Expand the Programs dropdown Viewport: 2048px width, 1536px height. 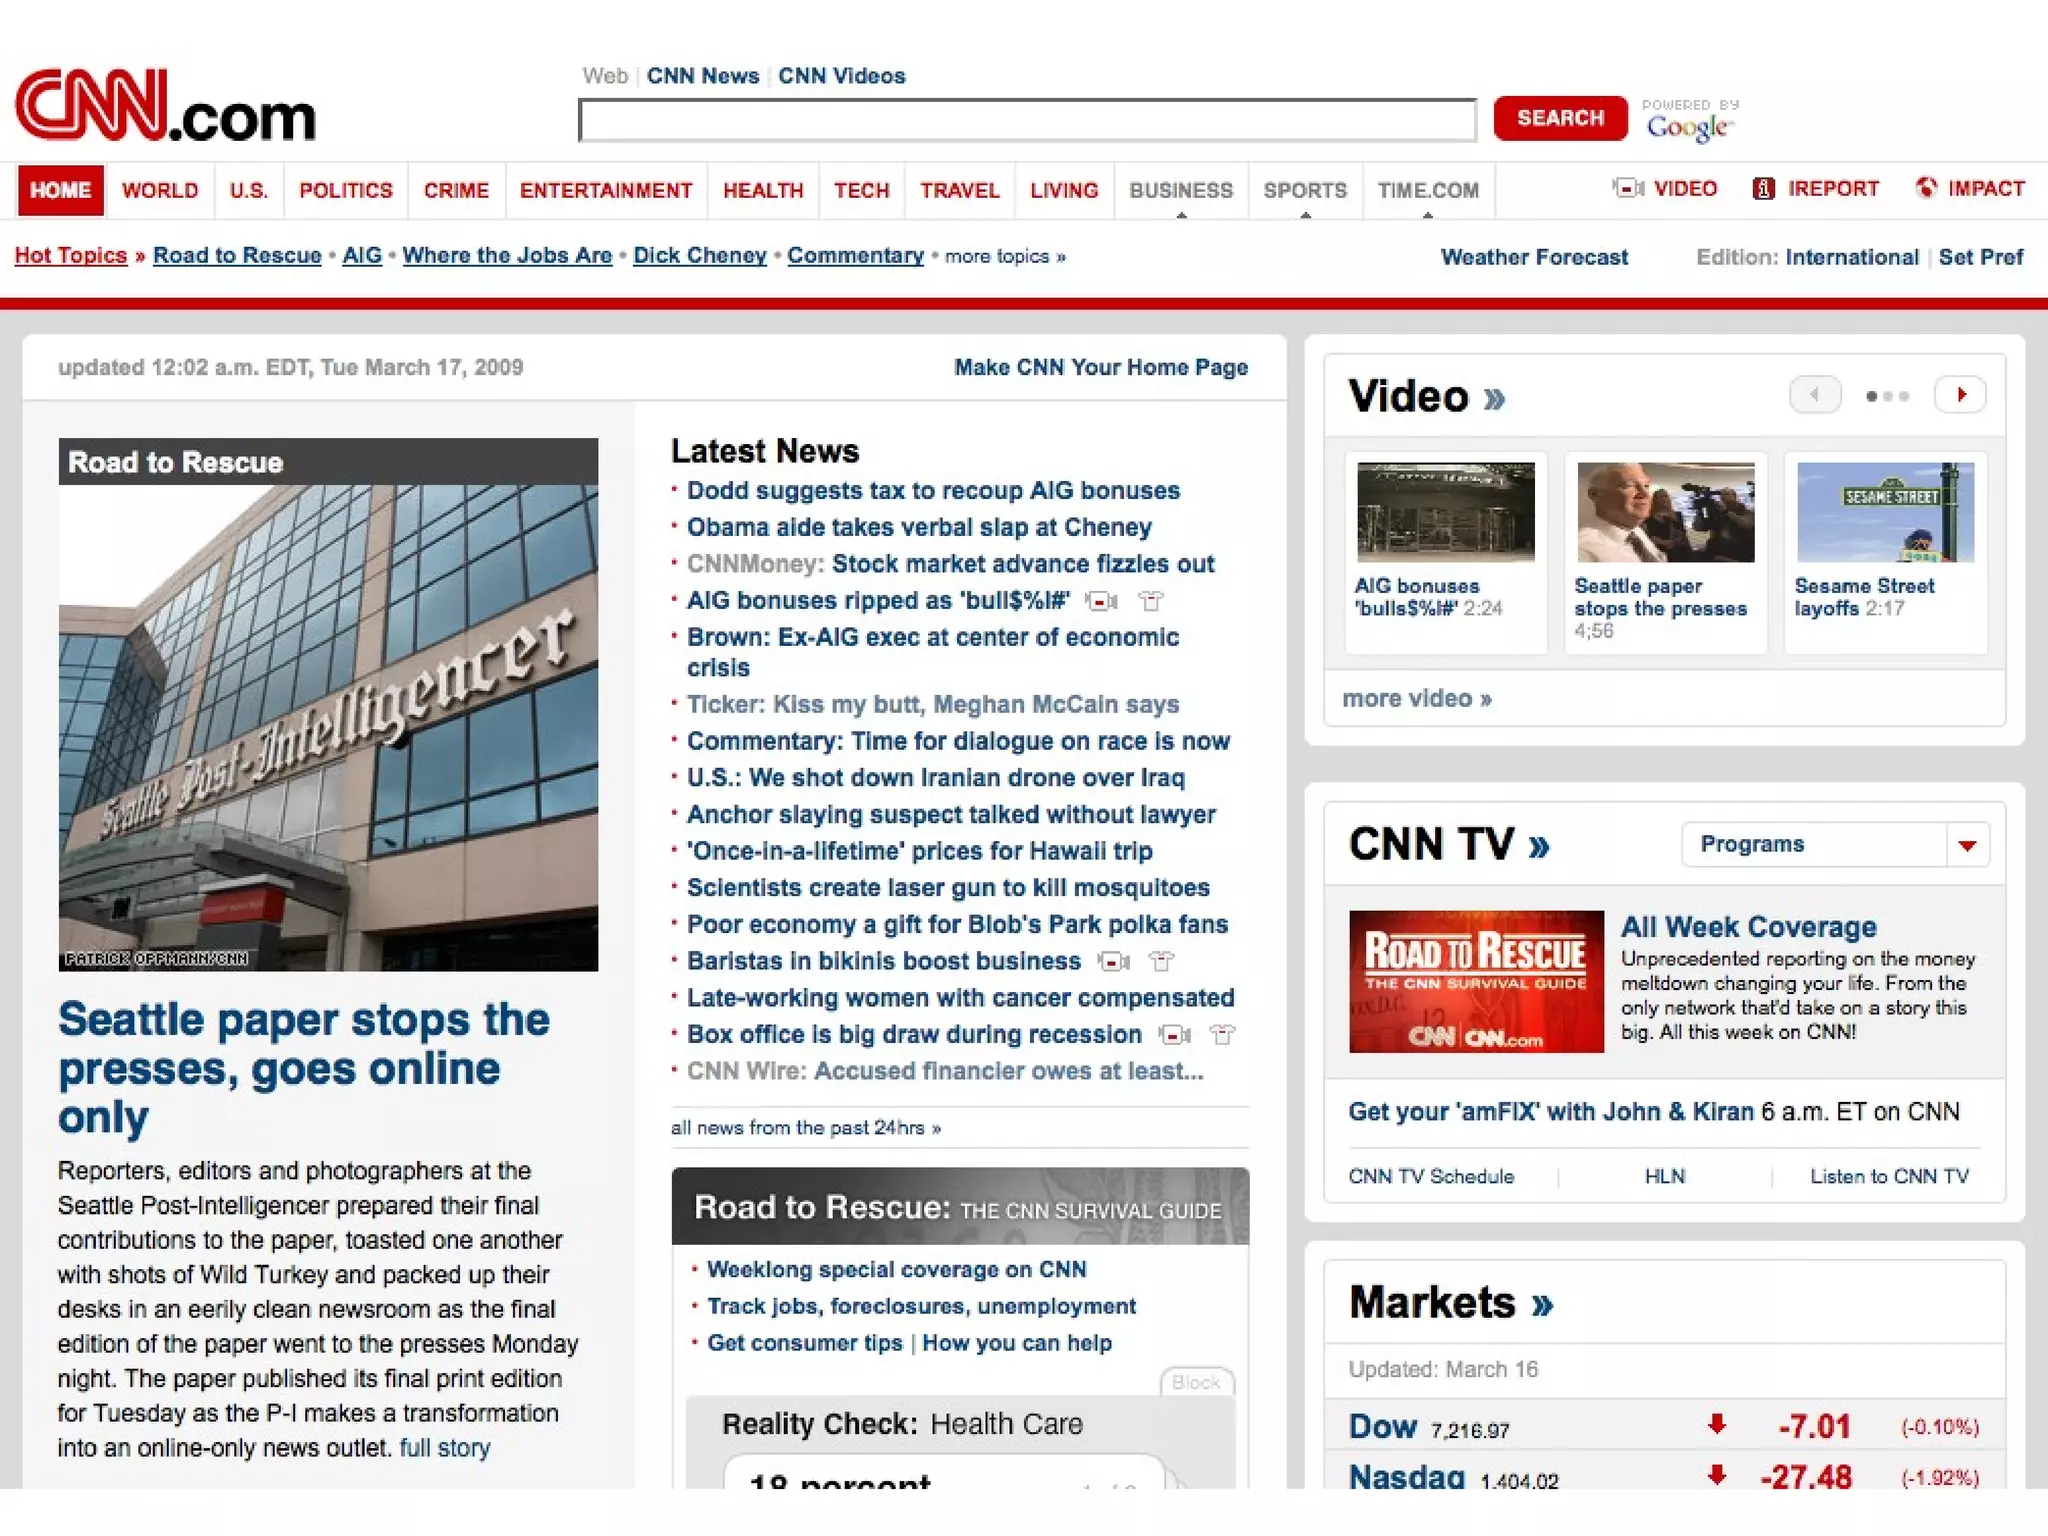point(1836,845)
